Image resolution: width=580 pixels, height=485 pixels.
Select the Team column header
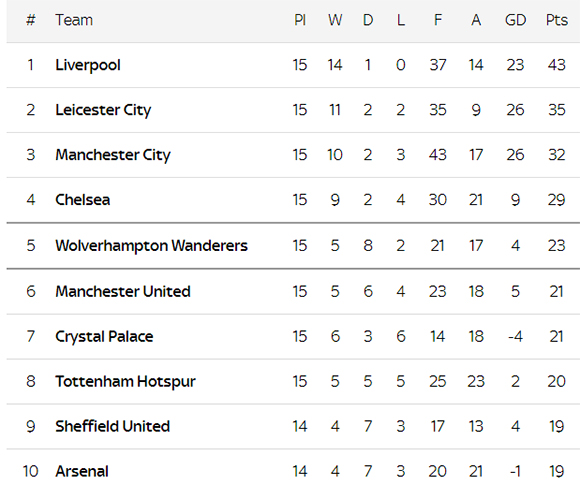[74, 20]
